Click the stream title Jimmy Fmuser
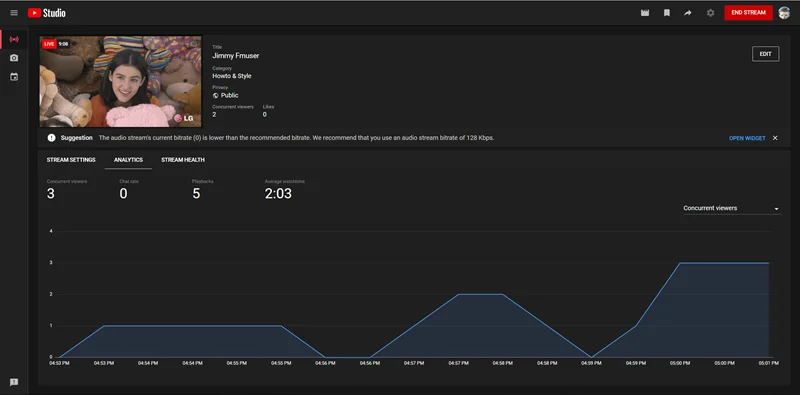The height and width of the screenshot is (395, 800). click(236, 56)
